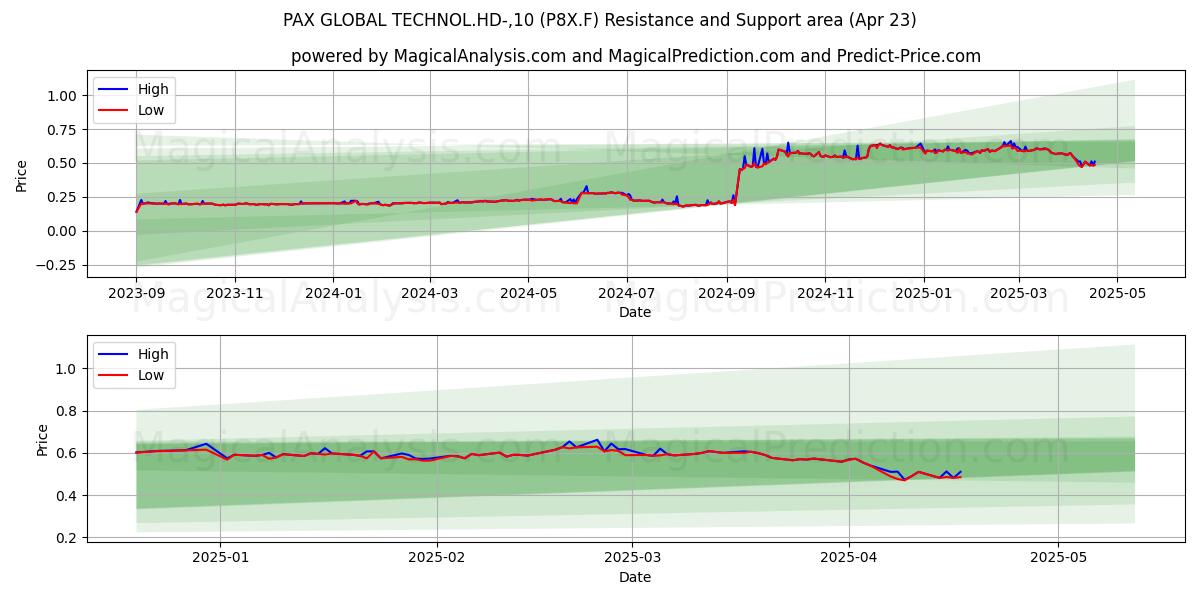Click the '0.00' price tick on top chart
1200x600 pixels.
pyautogui.click(x=62, y=232)
